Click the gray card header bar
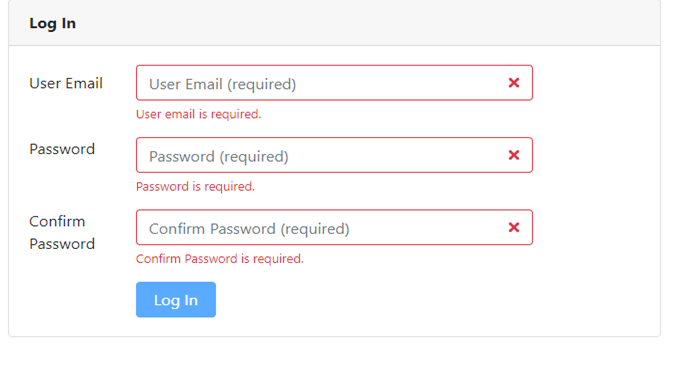The width and height of the screenshot is (685, 371). pos(334,23)
